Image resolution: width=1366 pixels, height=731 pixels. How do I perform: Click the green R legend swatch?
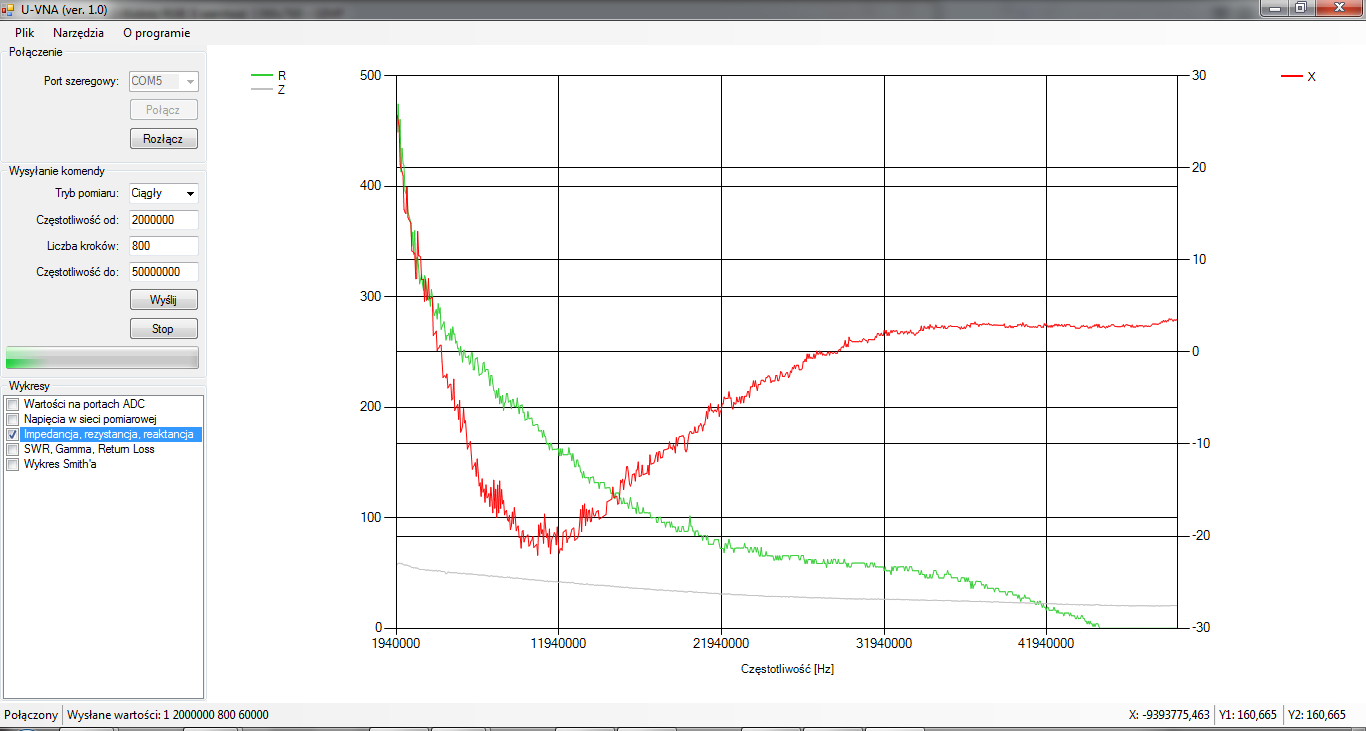[x=262, y=75]
